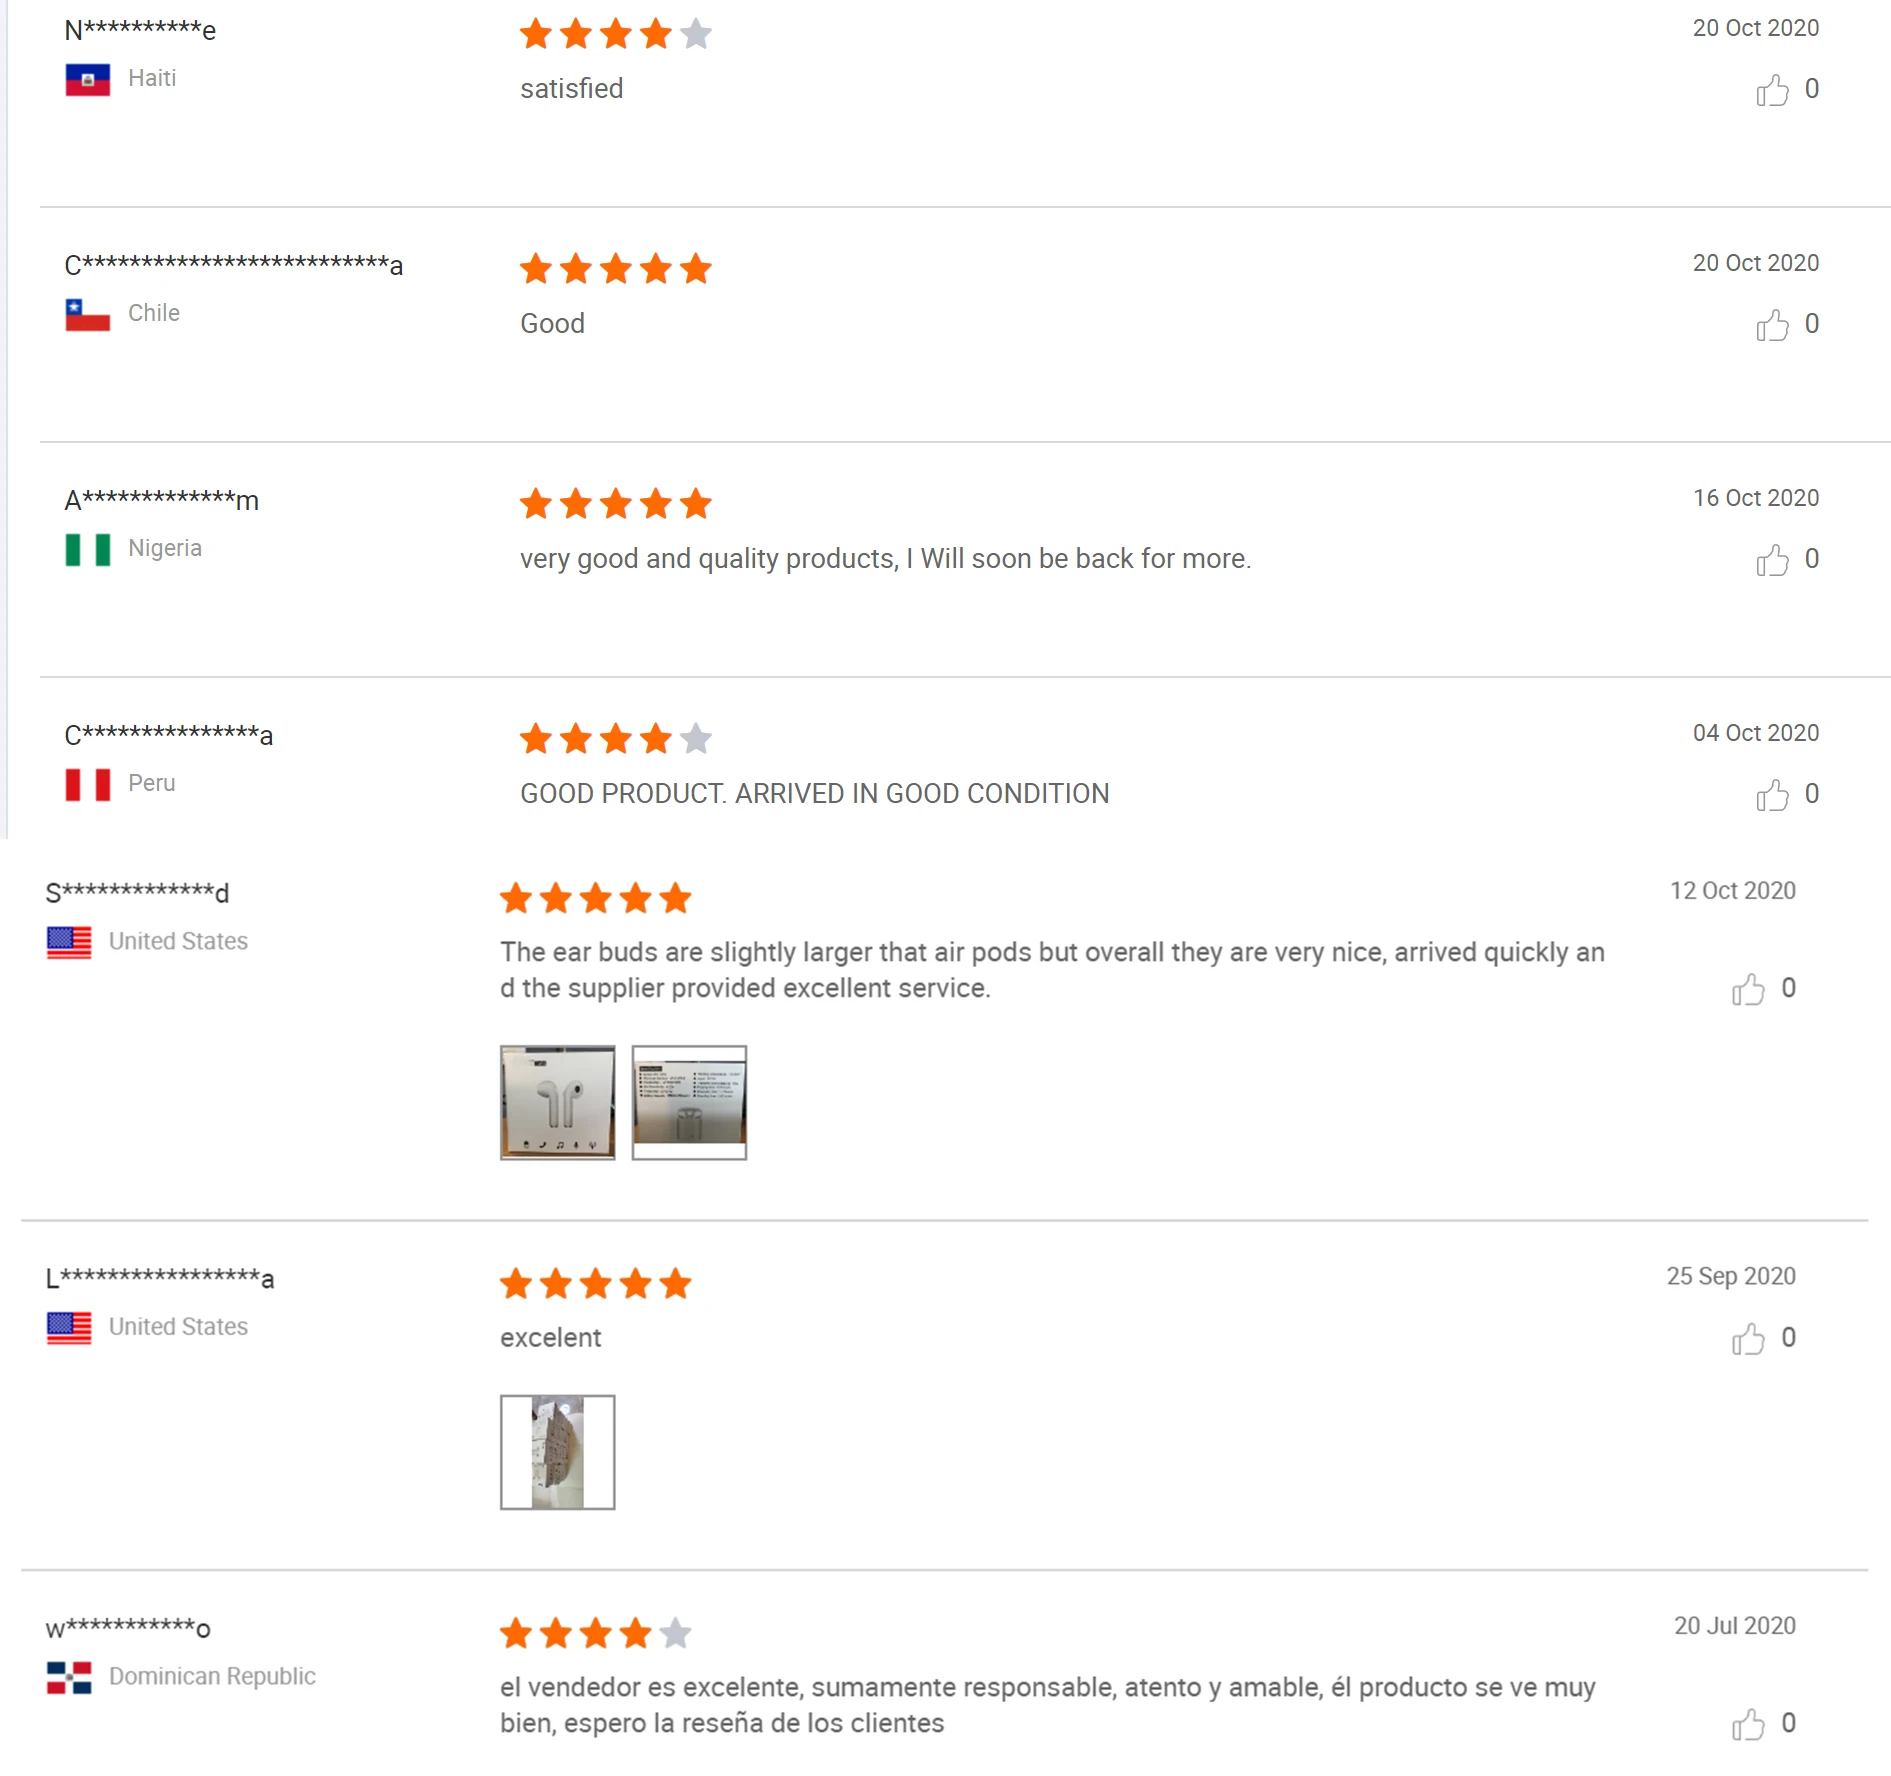Open the earbuds box photo thumbnail
The width and height of the screenshot is (1891, 1776).
[557, 1102]
